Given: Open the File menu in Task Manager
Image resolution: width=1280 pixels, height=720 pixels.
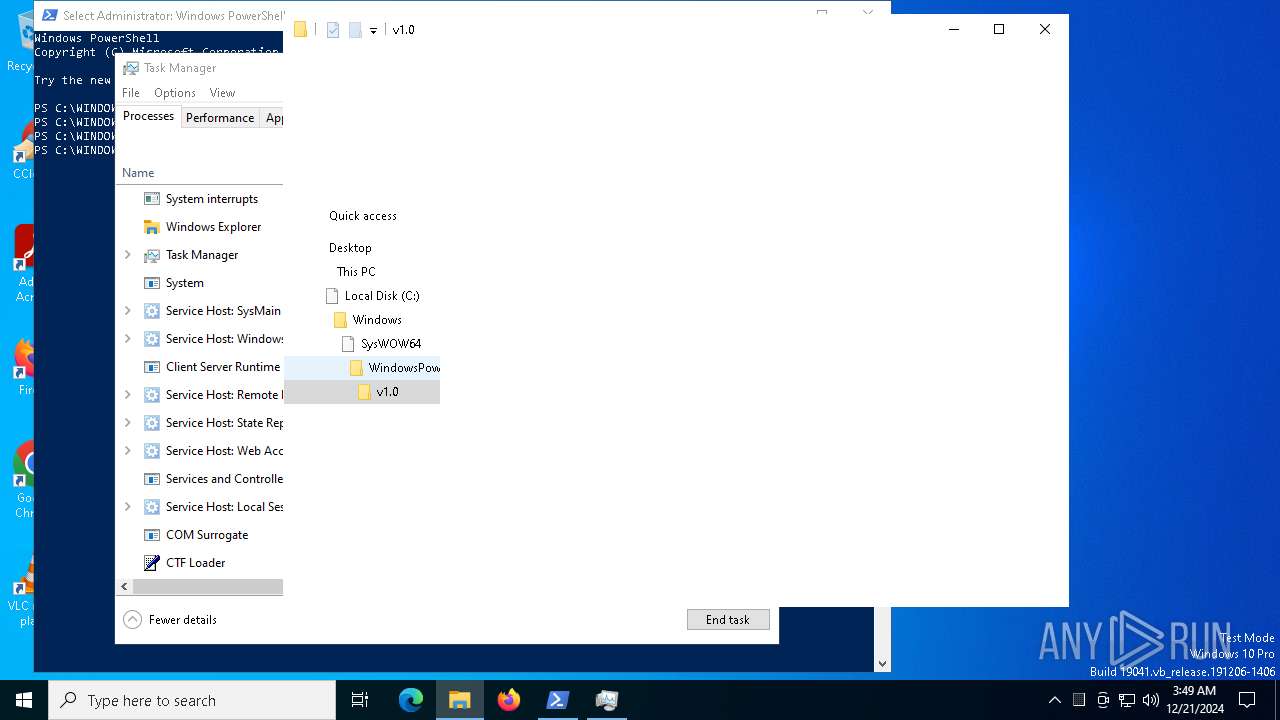Looking at the screenshot, I should [131, 93].
